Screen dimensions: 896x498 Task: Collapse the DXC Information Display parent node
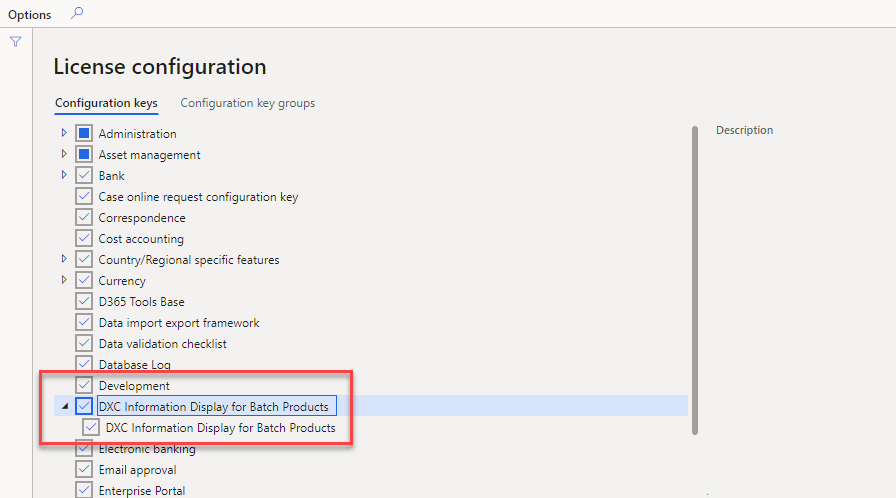click(x=64, y=406)
